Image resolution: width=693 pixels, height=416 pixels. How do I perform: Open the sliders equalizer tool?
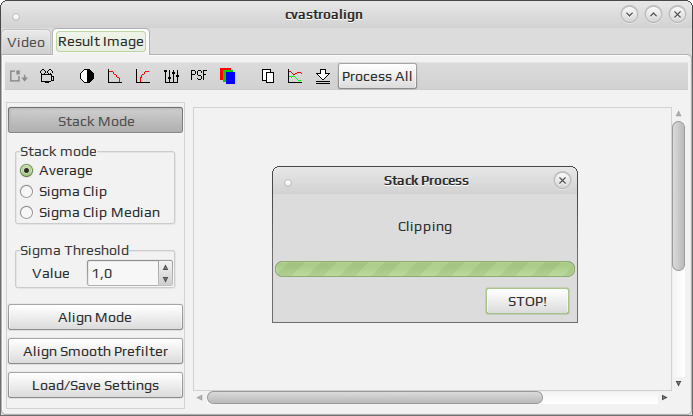171,76
